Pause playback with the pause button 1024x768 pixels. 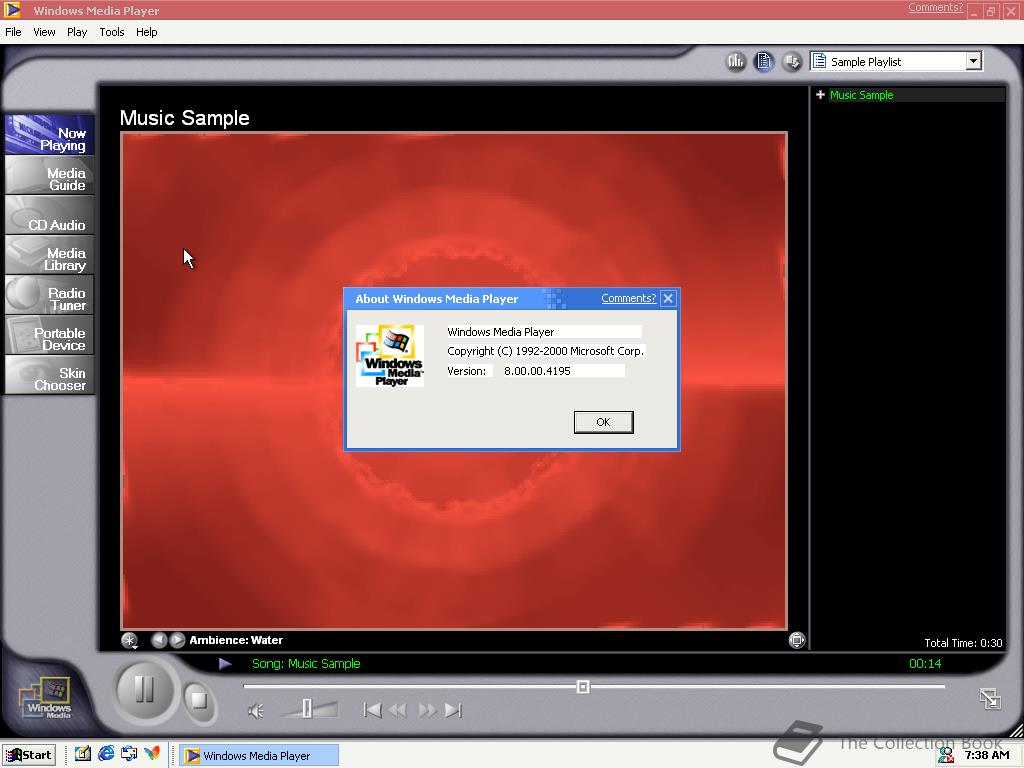point(144,690)
